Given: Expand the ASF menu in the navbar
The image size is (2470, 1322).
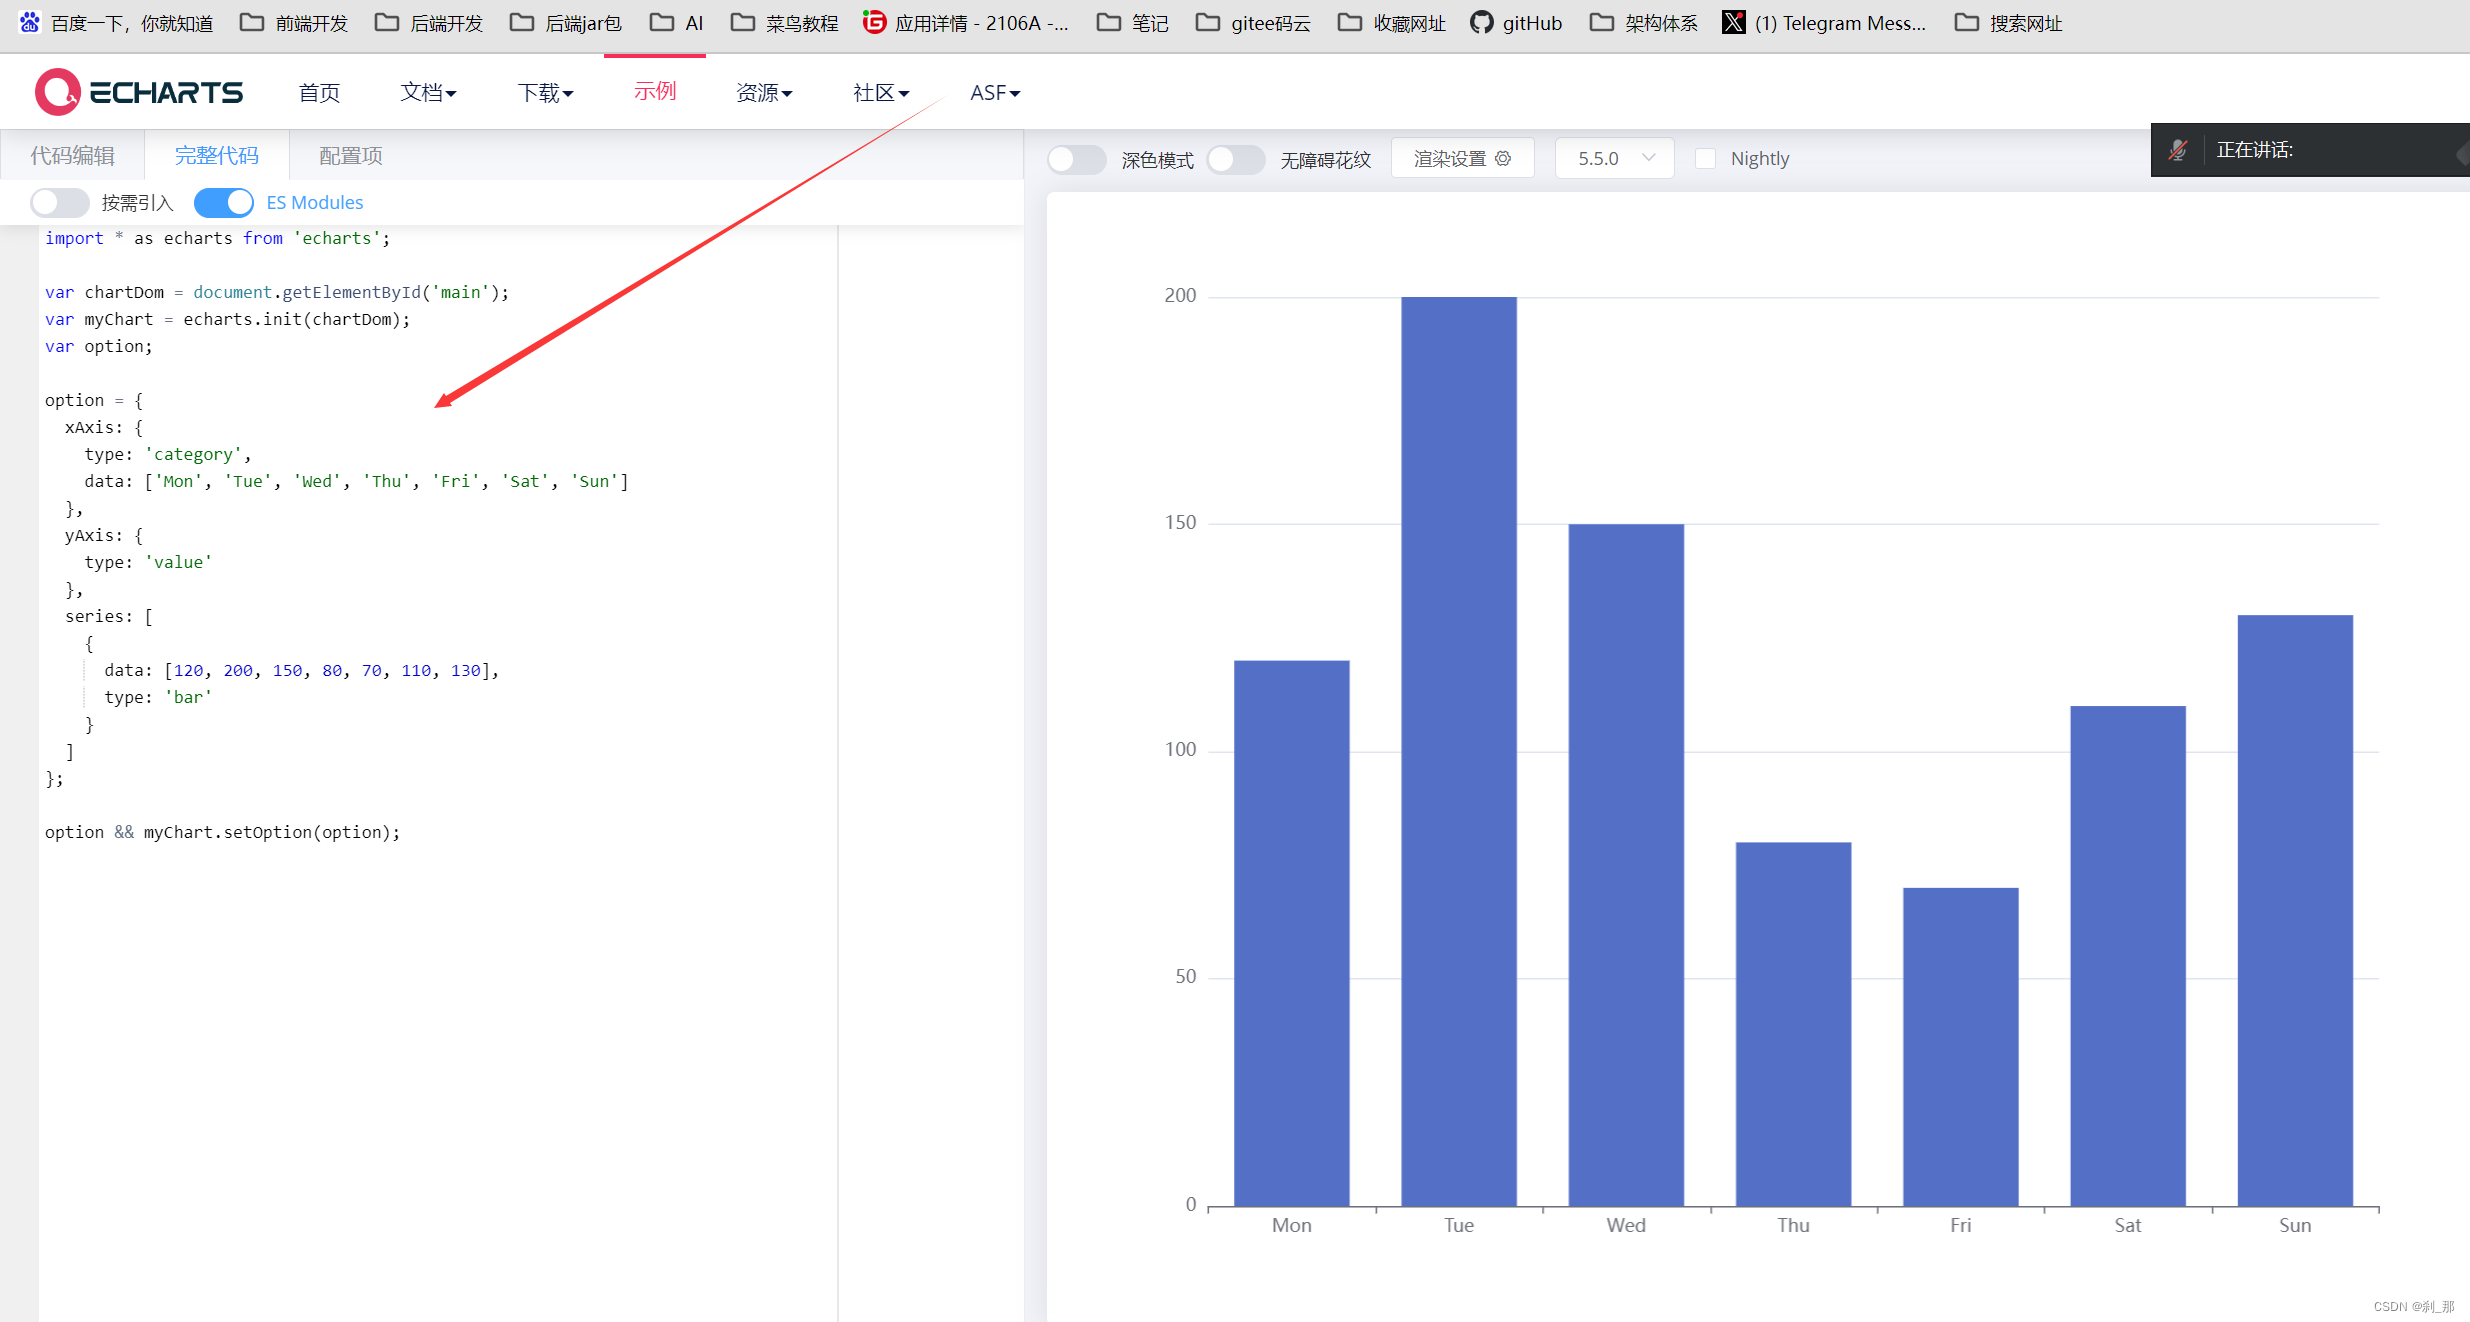Looking at the screenshot, I should 994,92.
